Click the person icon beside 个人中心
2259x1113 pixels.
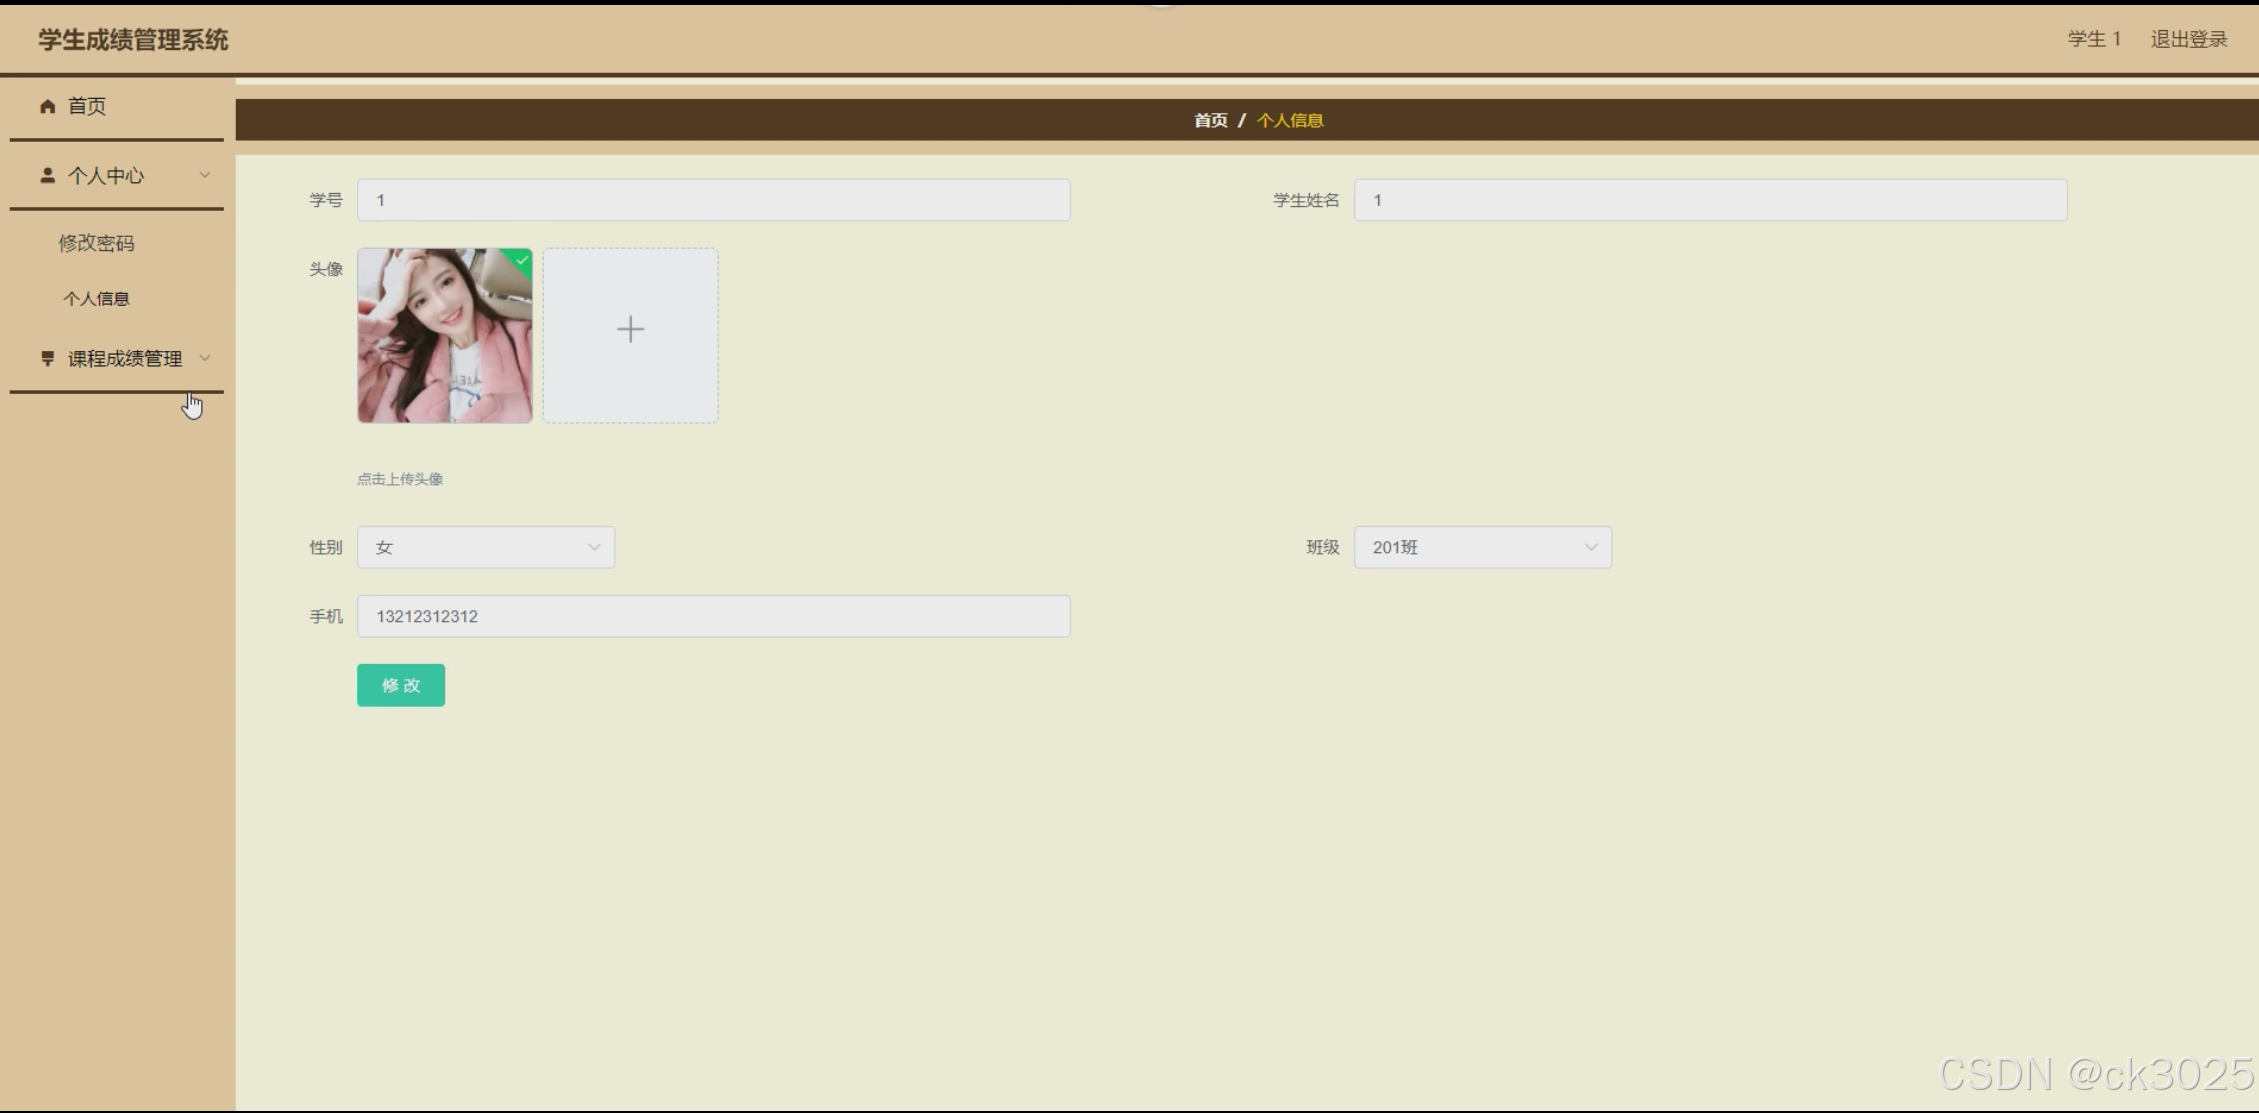pyautogui.click(x=47, y=175)
